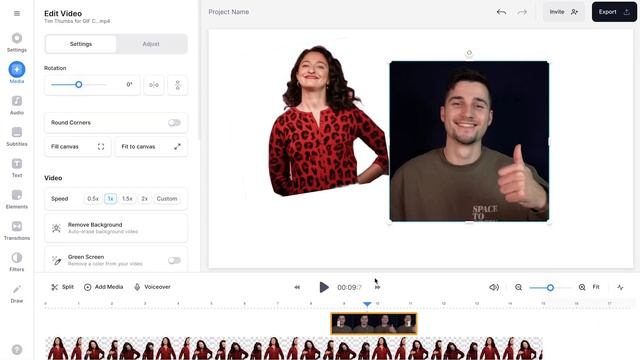Flip the video horizontally

(154, 85)
